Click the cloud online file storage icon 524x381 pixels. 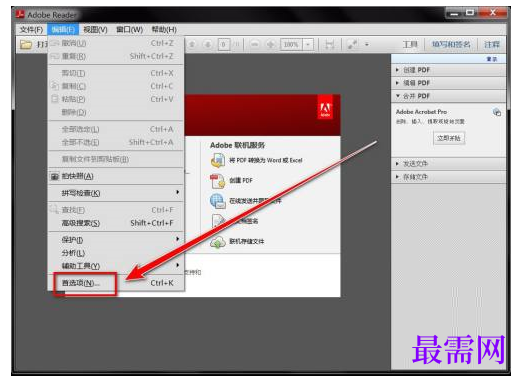218,242
